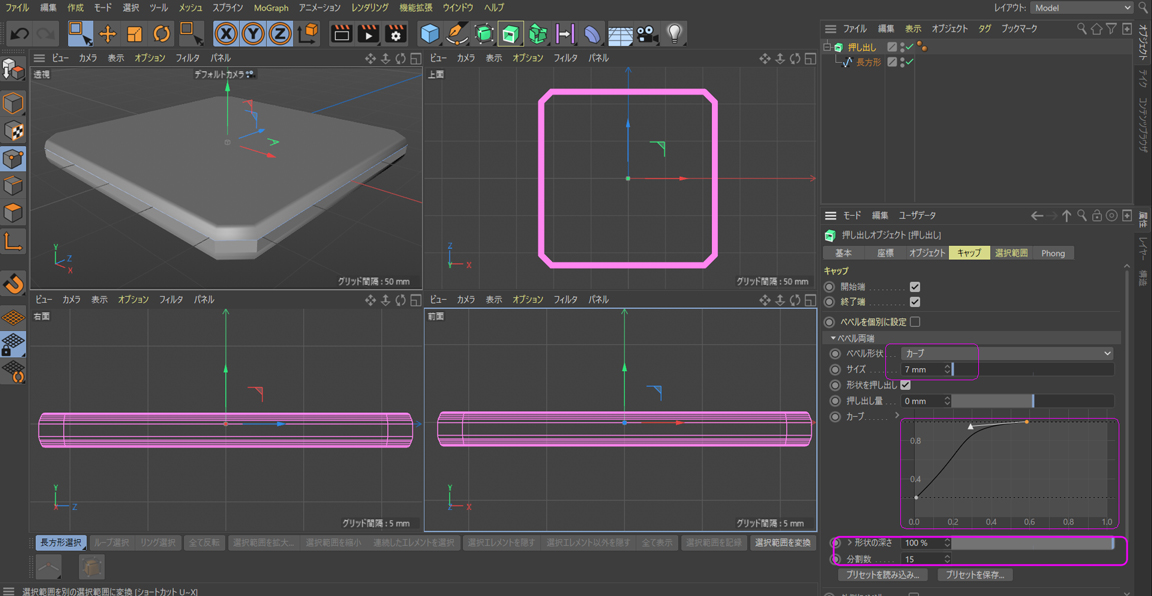Click the プリセットを読み込み button
The width and height of the screenshot is (1152, 596).
point(882,575)
